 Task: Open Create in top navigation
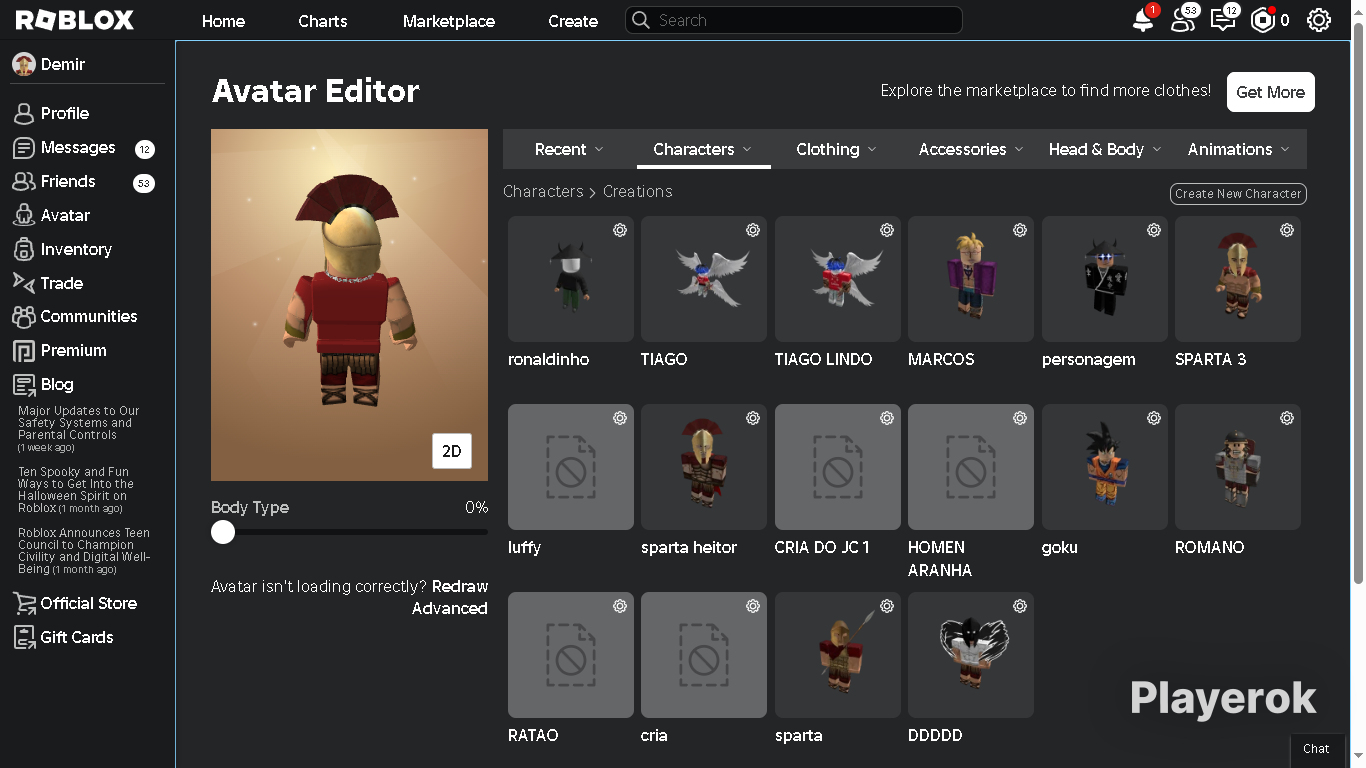pos(573,21)
